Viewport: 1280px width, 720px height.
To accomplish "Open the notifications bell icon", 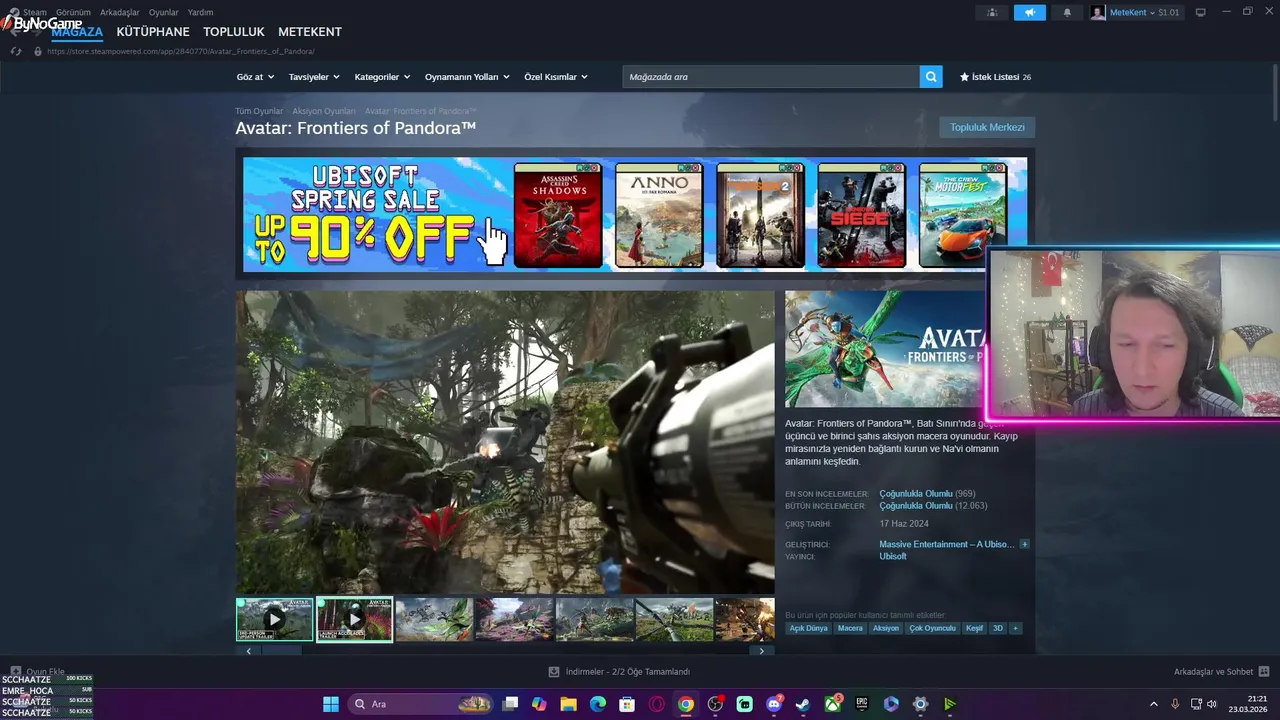I will [x=1067, y=12].
